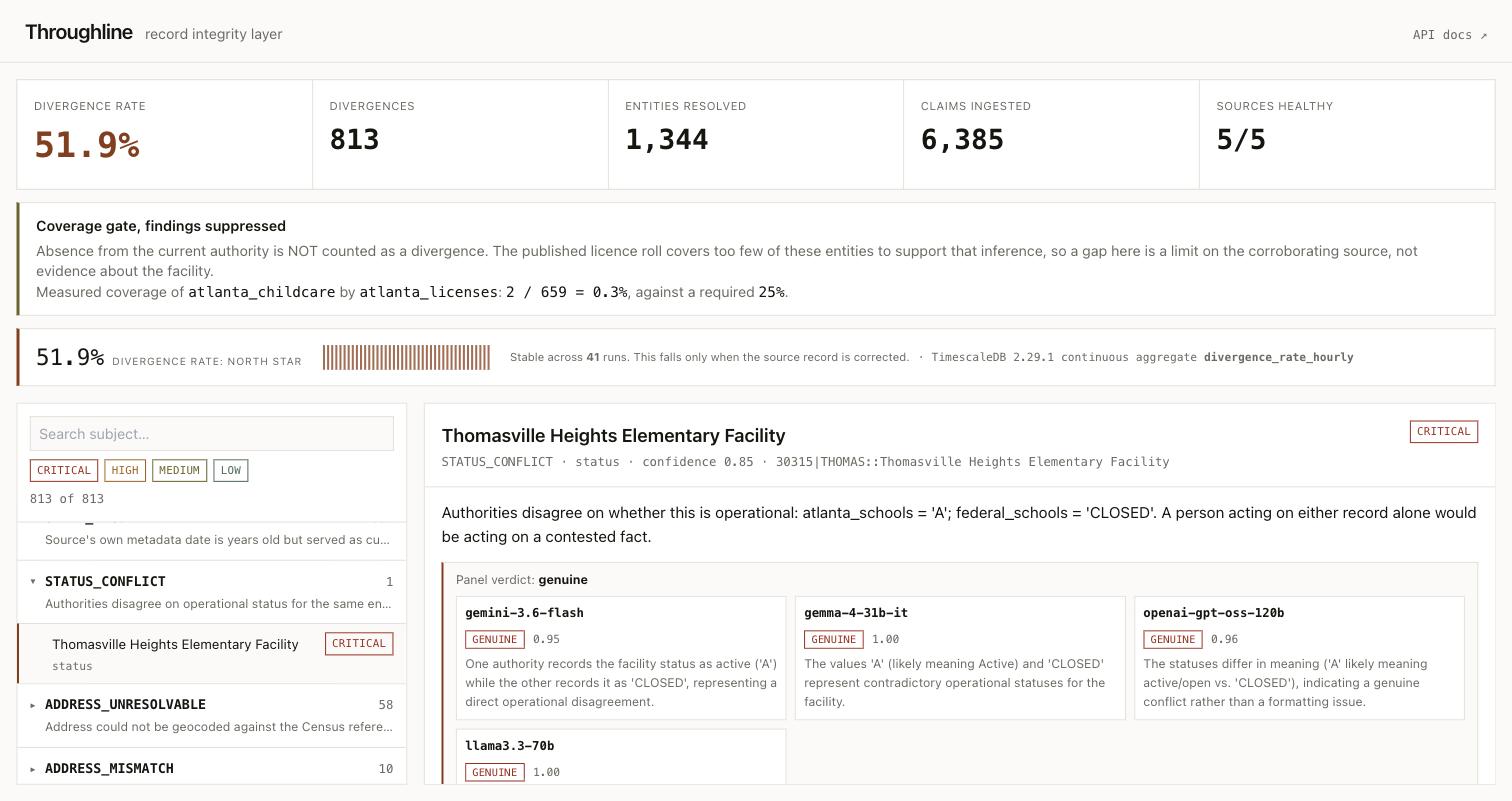Image resolution: width=1512 pixels, height=801 pixels.
Task: Expand the ADDRESS_MISMATCH group
Action: pyautogui.click(x=212, y=768)
